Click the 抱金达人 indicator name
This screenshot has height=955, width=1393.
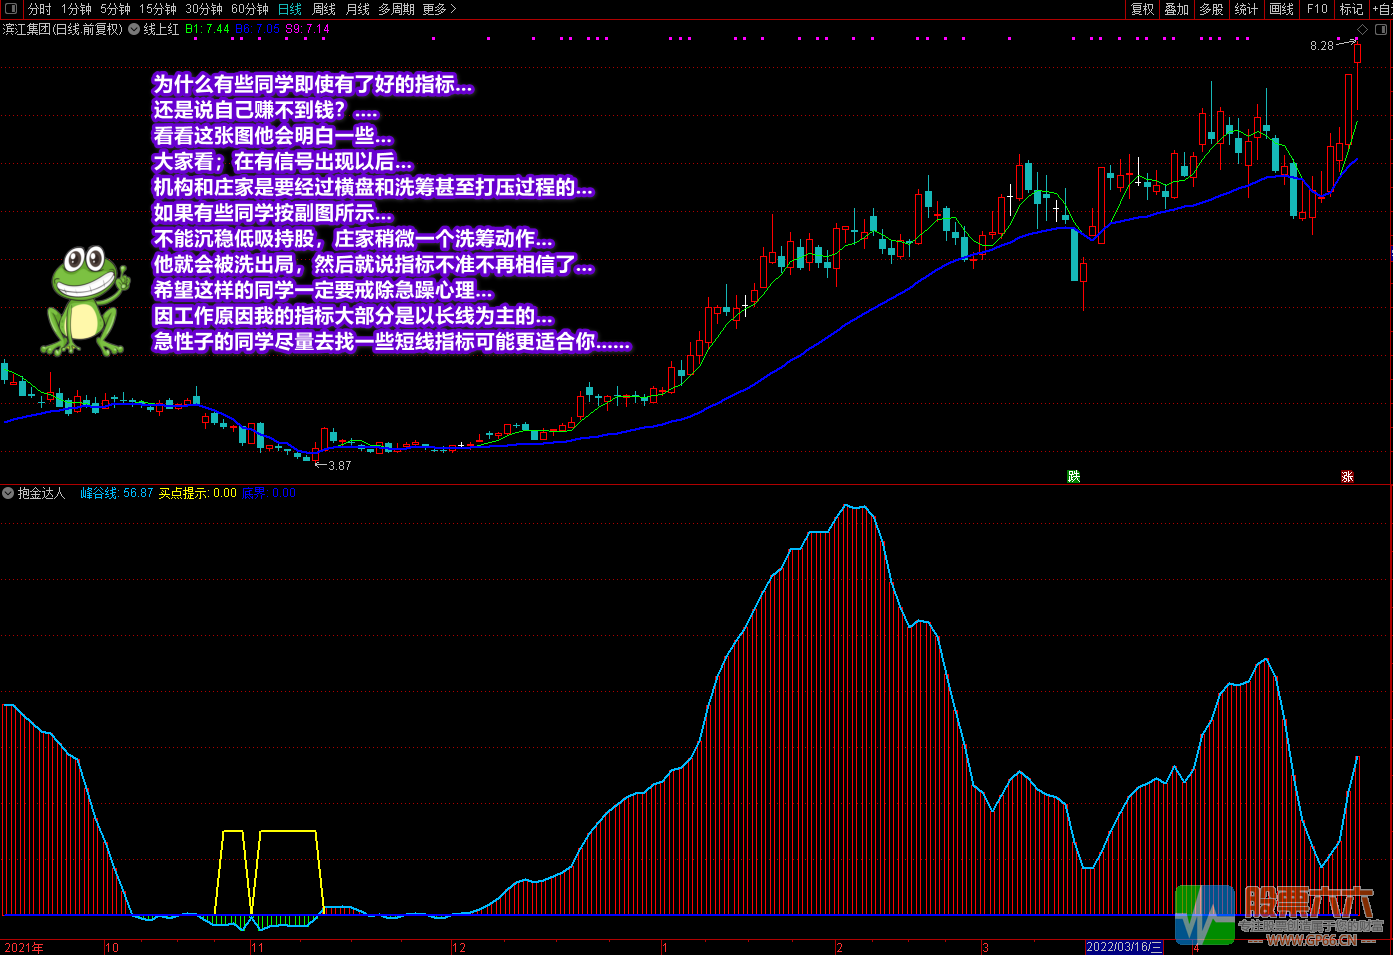click(41, 493)
